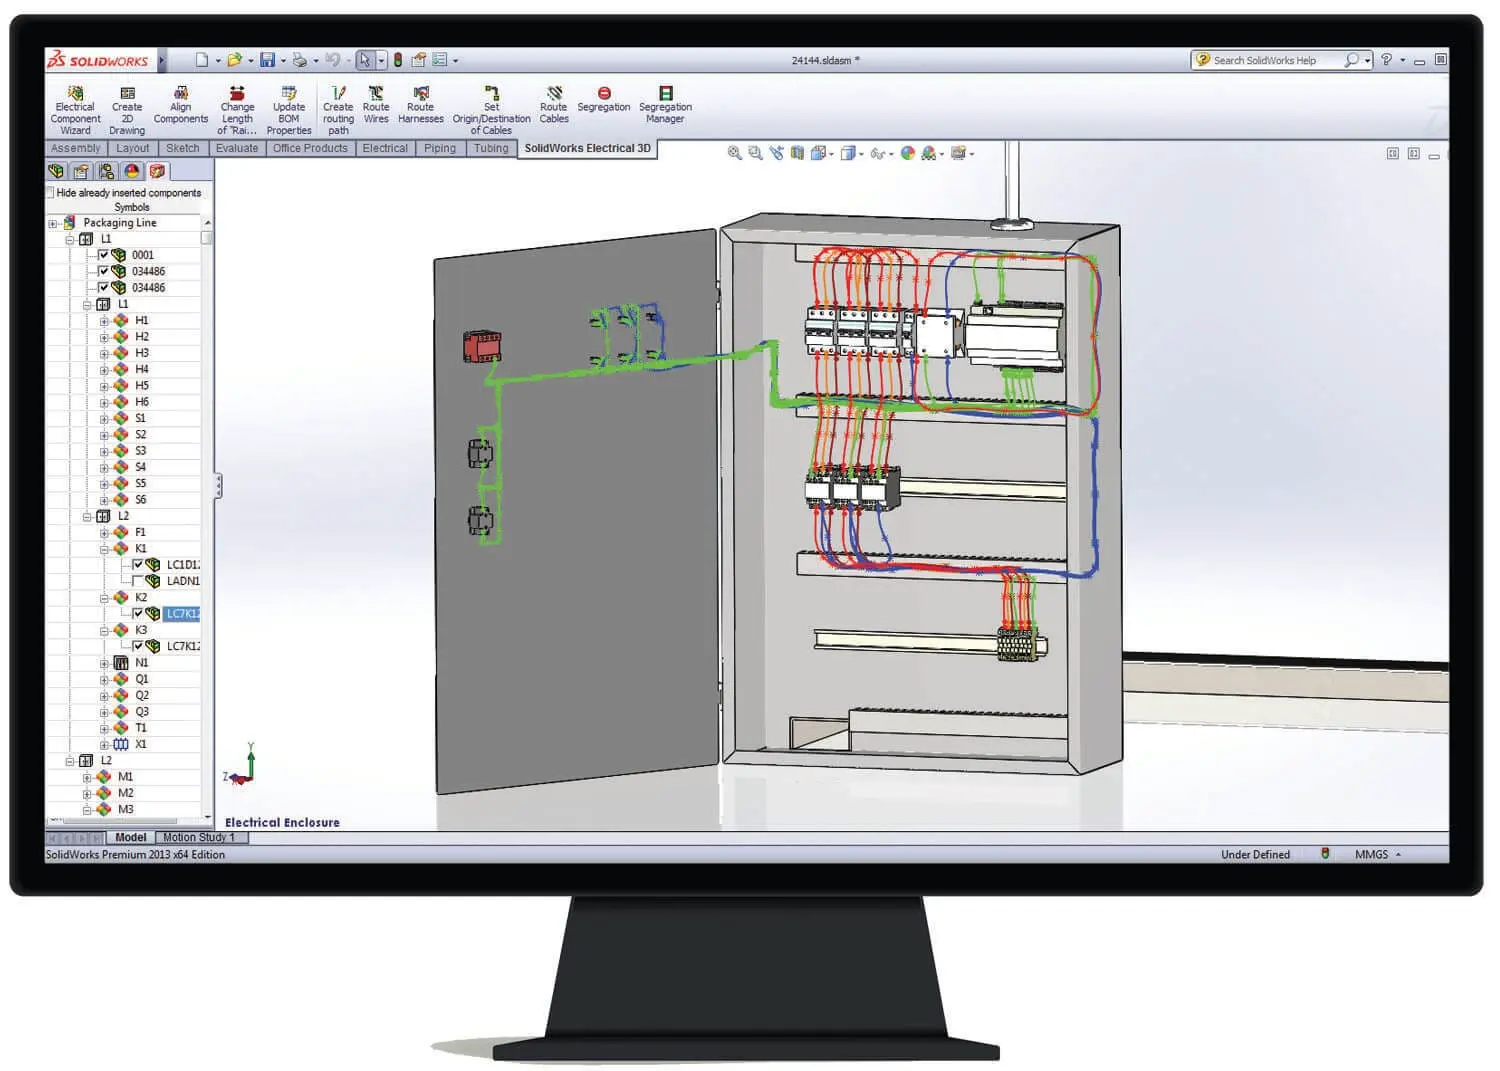Viewport: 1500px width, 1071px height.
Task: Select the M2 tree item
Action: coord(126,793)
